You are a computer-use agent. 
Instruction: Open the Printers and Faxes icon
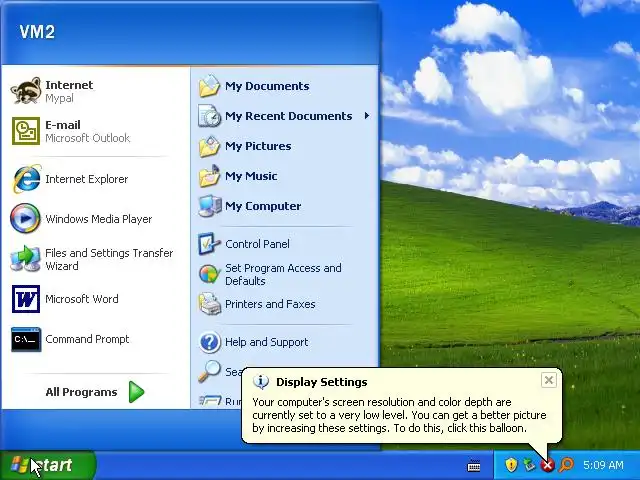pos(209,304)
